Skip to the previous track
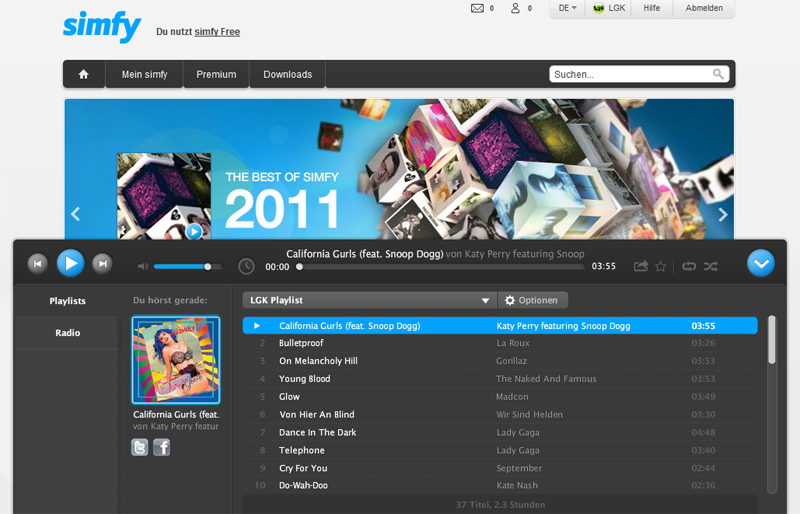Image resolution: width=800 pixels, height=514 pixels. point(37,264)
